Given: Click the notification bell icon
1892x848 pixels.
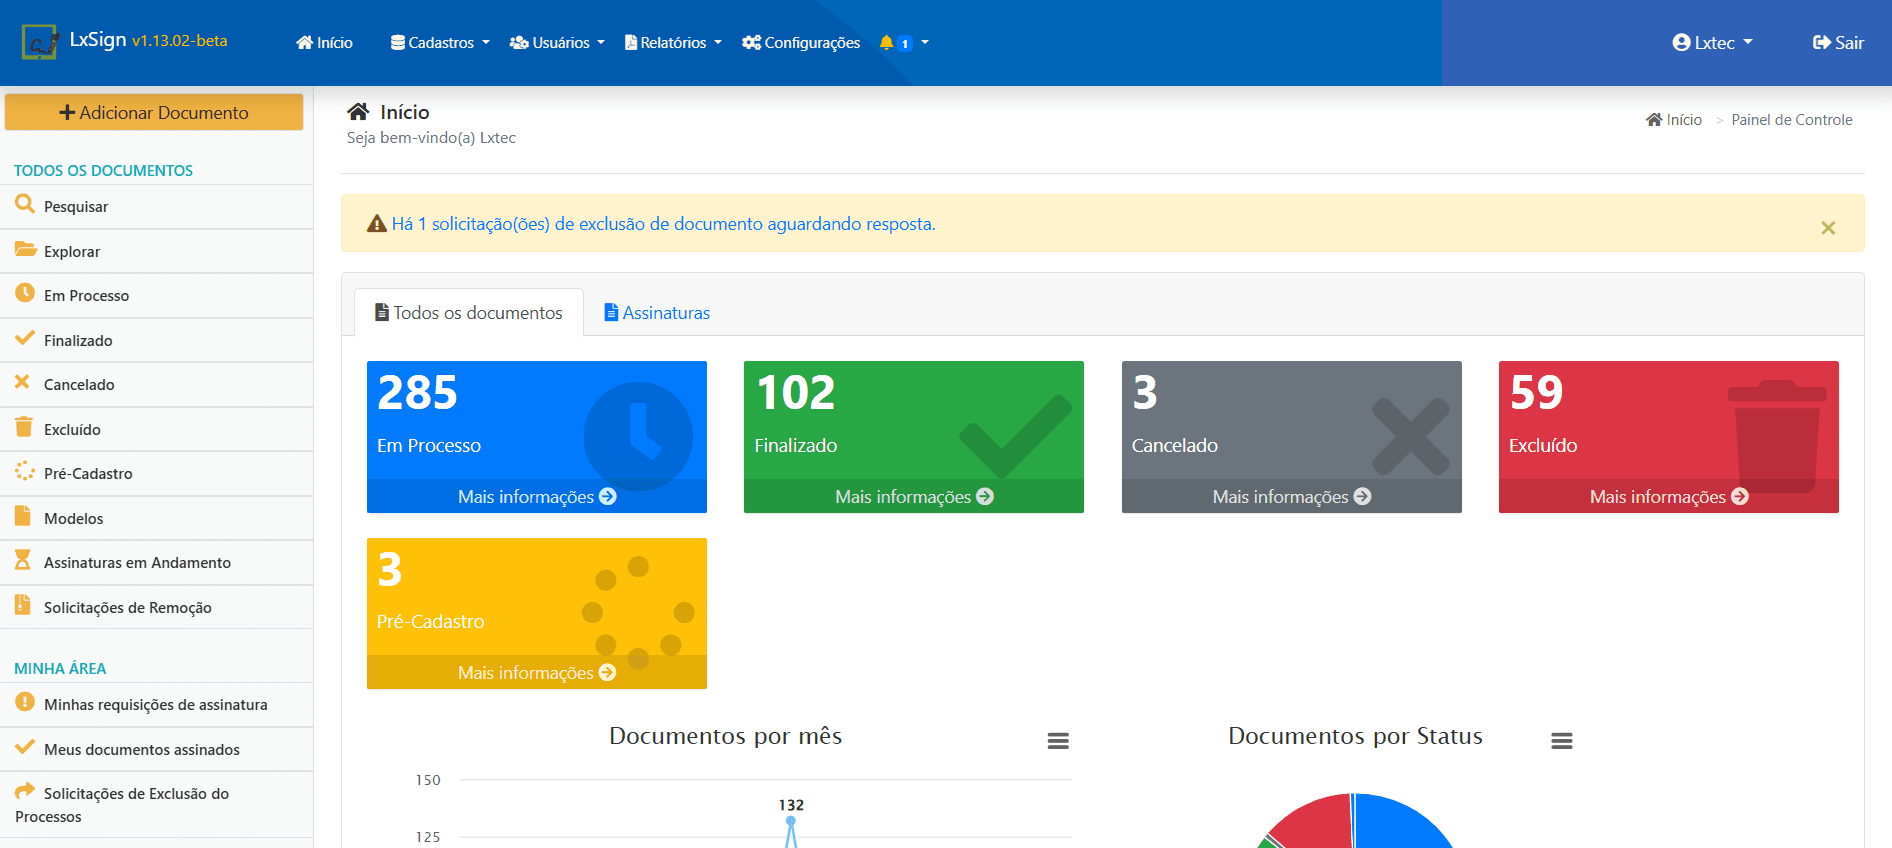Looking at the screenshot, I should point(886,43).
